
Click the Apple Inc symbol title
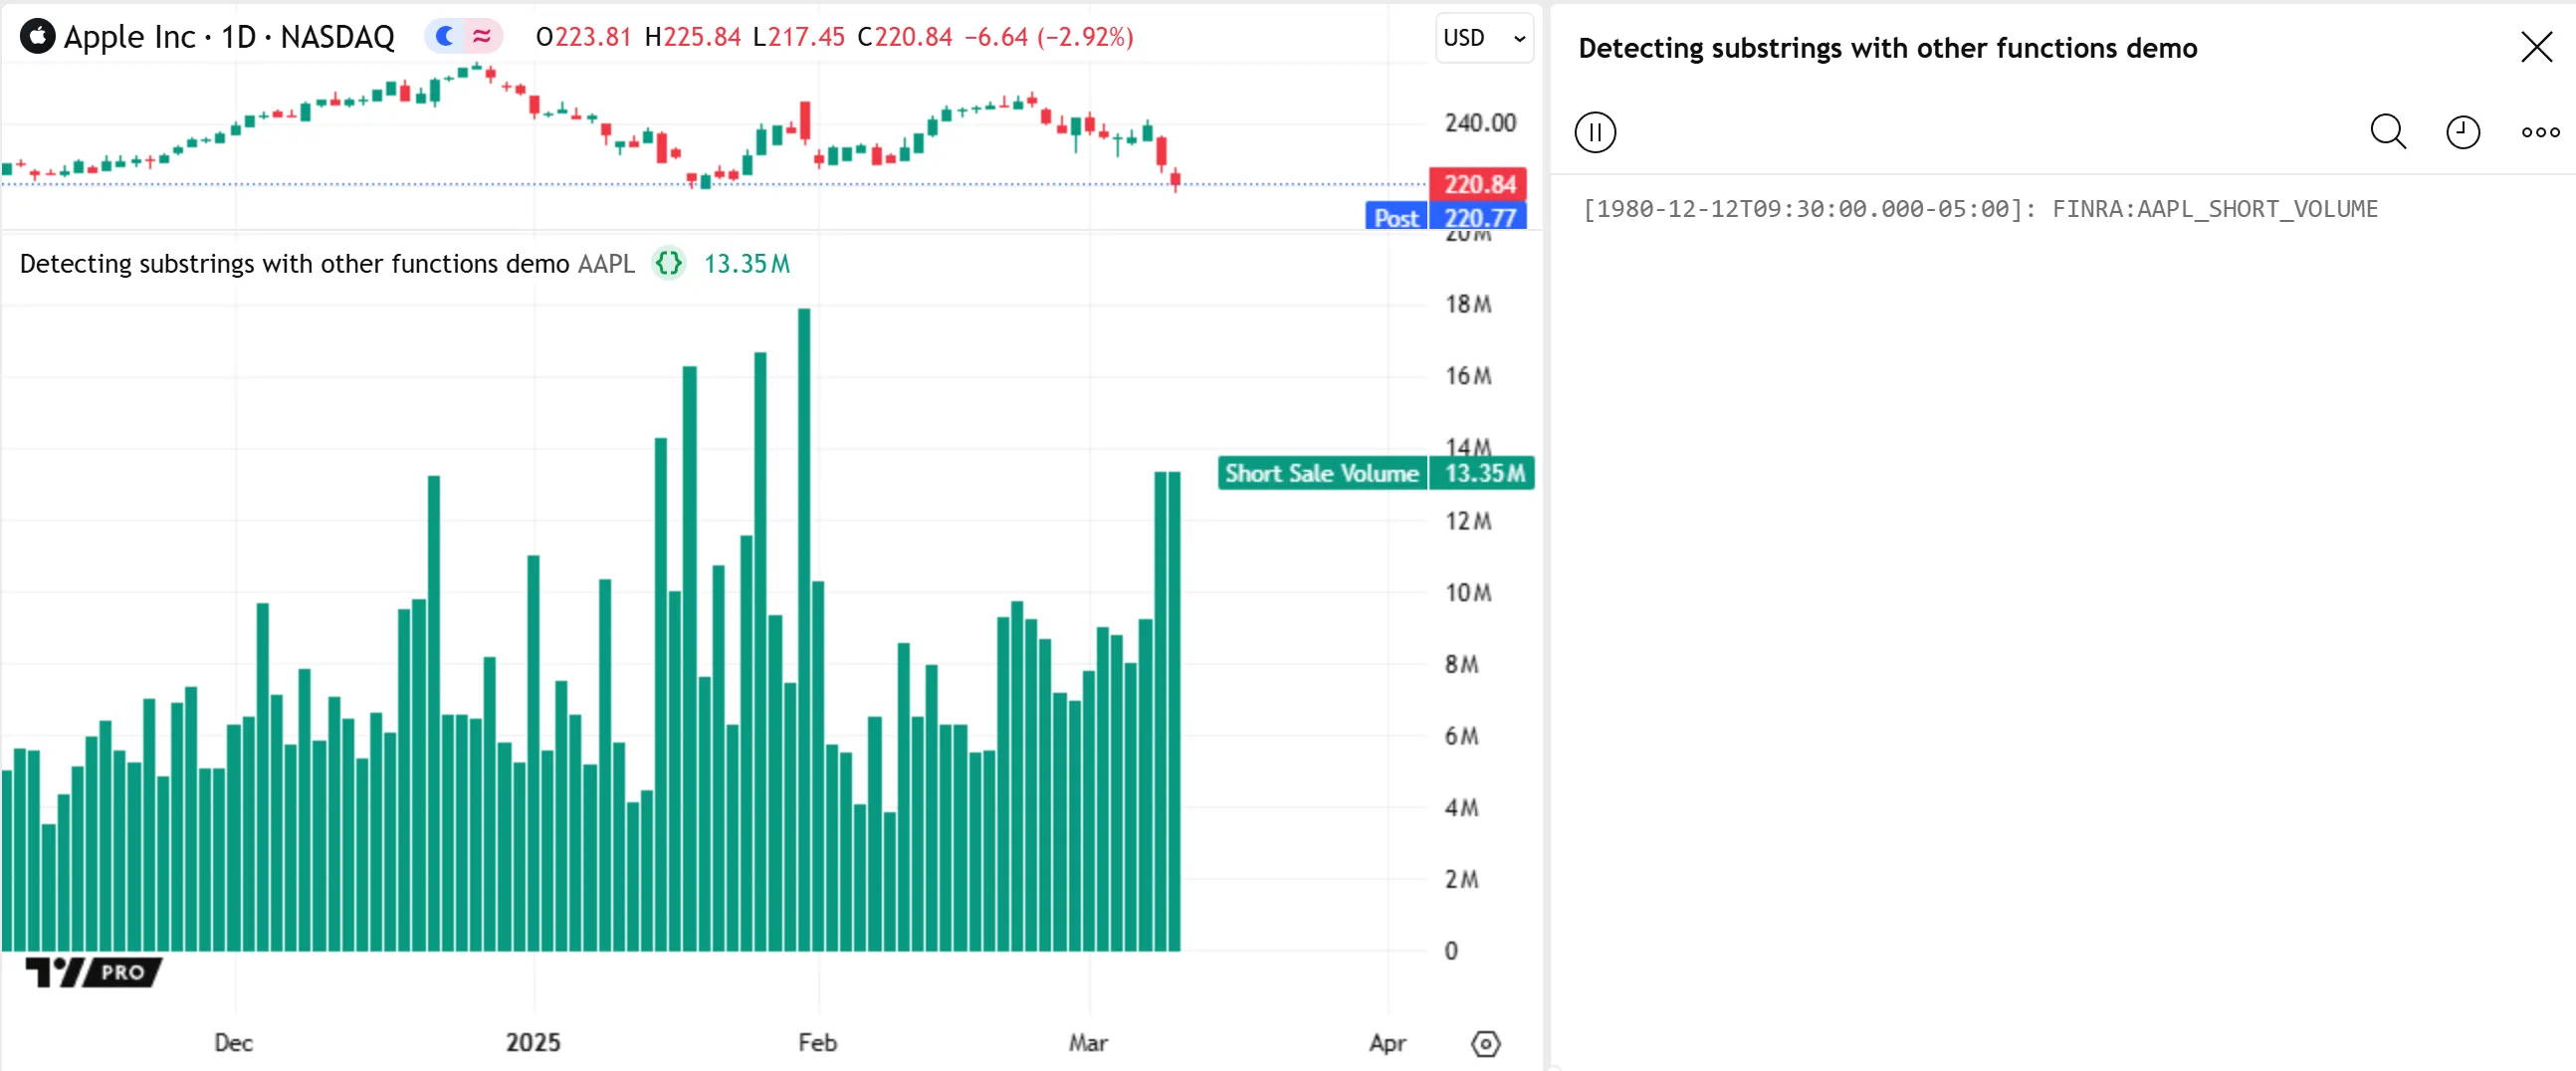229,37
